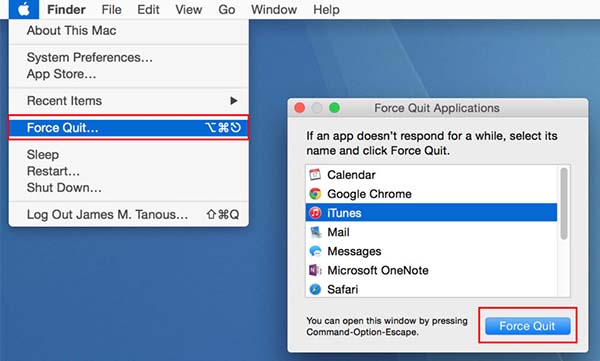This screenshot has width=600, height=361.
Task: Open the Go menu
Action: pos(227,9)
